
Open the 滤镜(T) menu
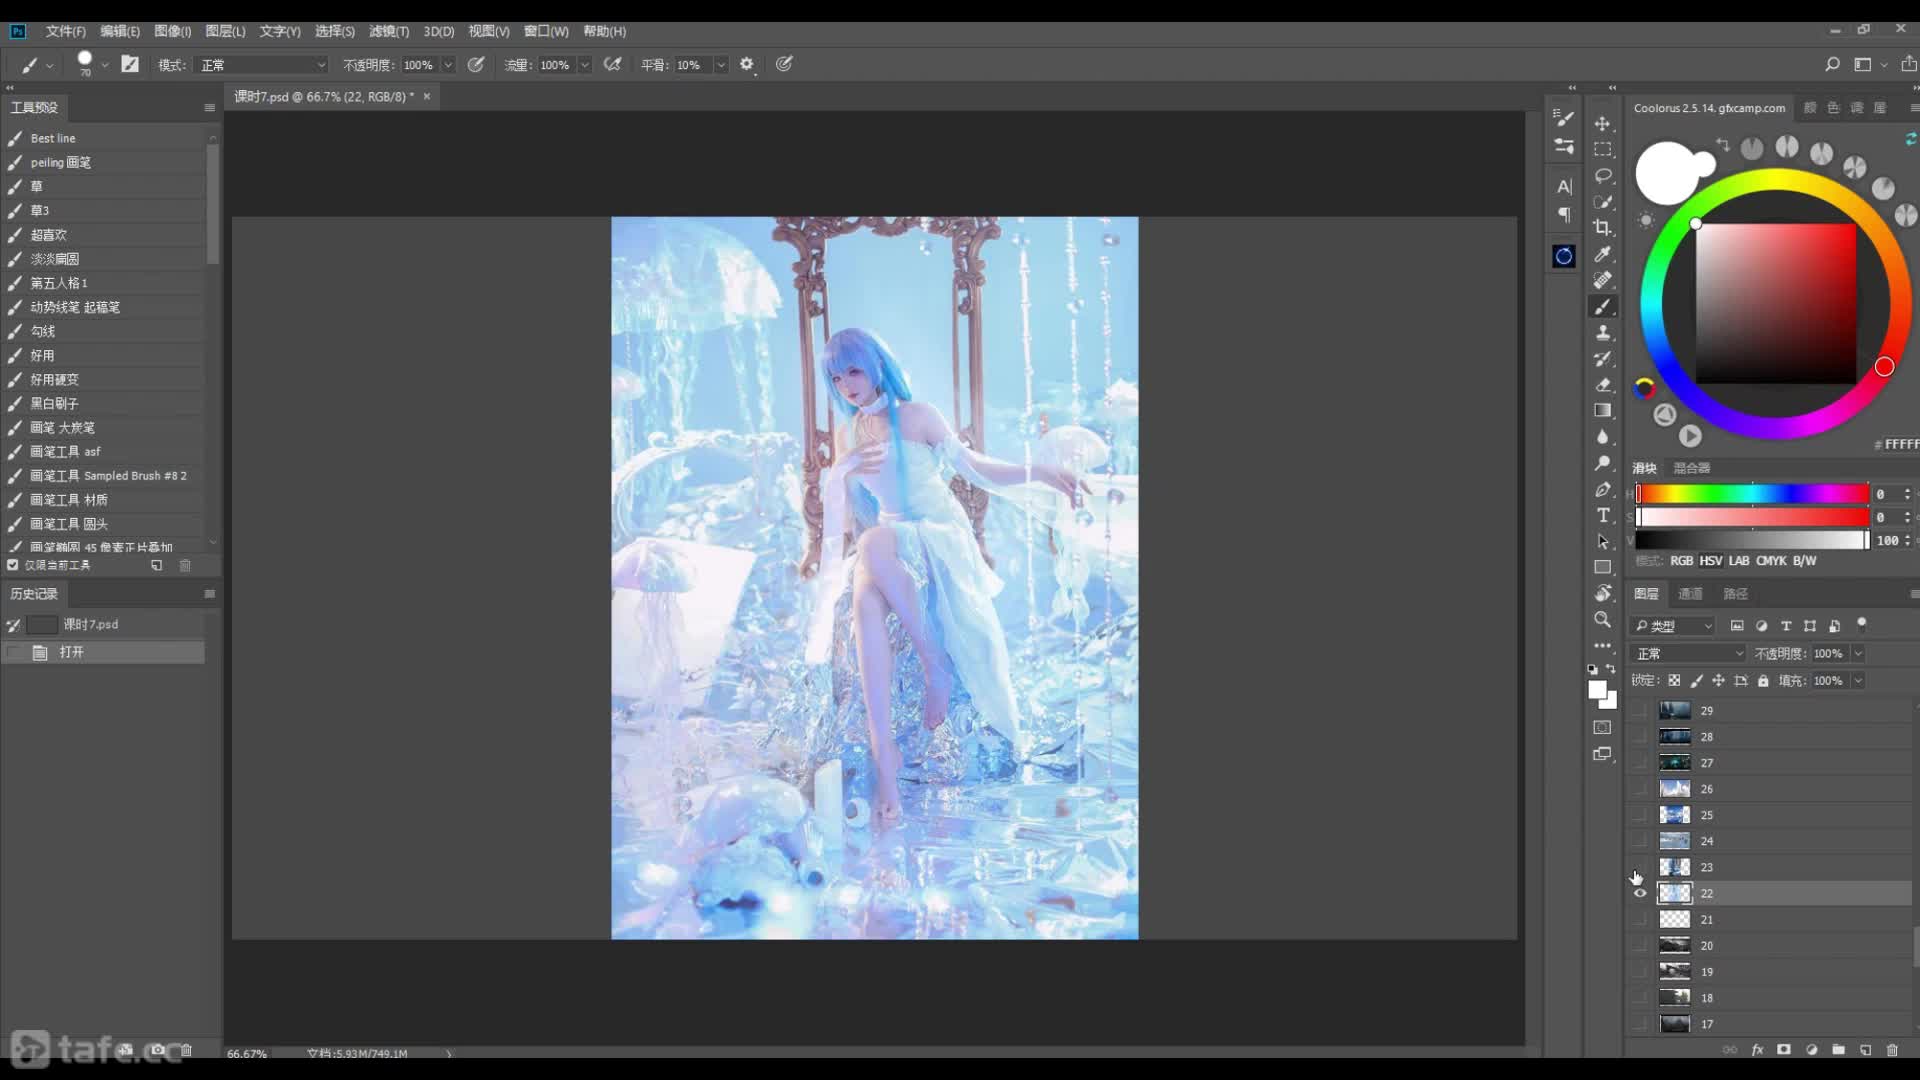pyautogui.click(x=389, y=31)
